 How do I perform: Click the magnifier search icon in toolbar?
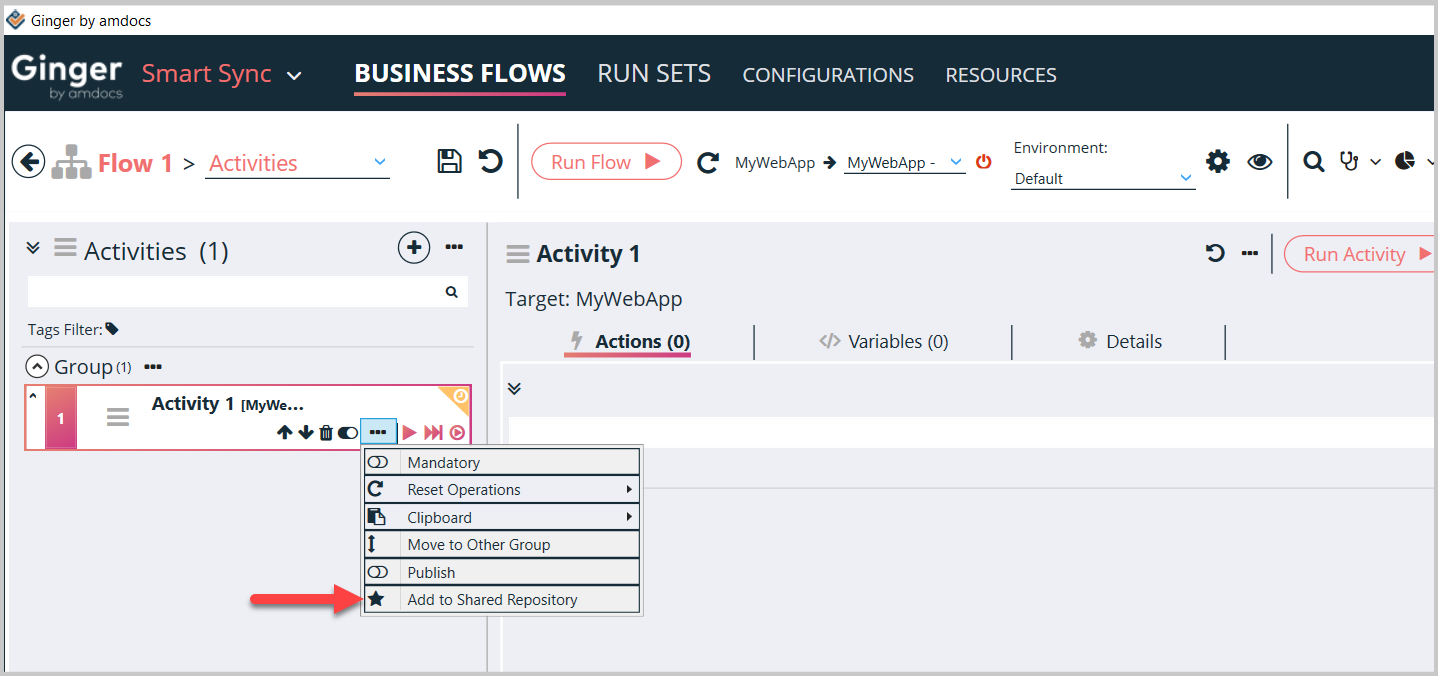click(1314, 161)
